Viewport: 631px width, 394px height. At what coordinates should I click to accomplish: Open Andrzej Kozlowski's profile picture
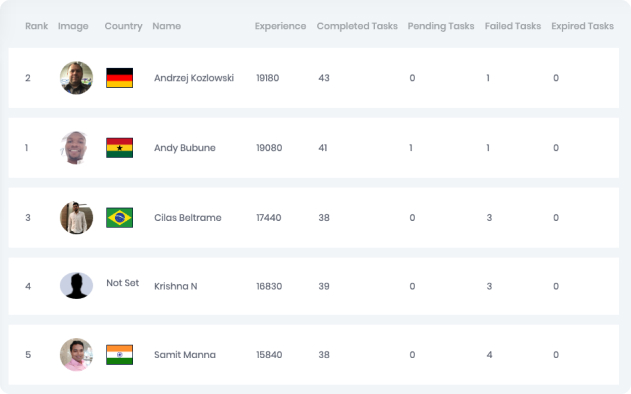point(76,78)
